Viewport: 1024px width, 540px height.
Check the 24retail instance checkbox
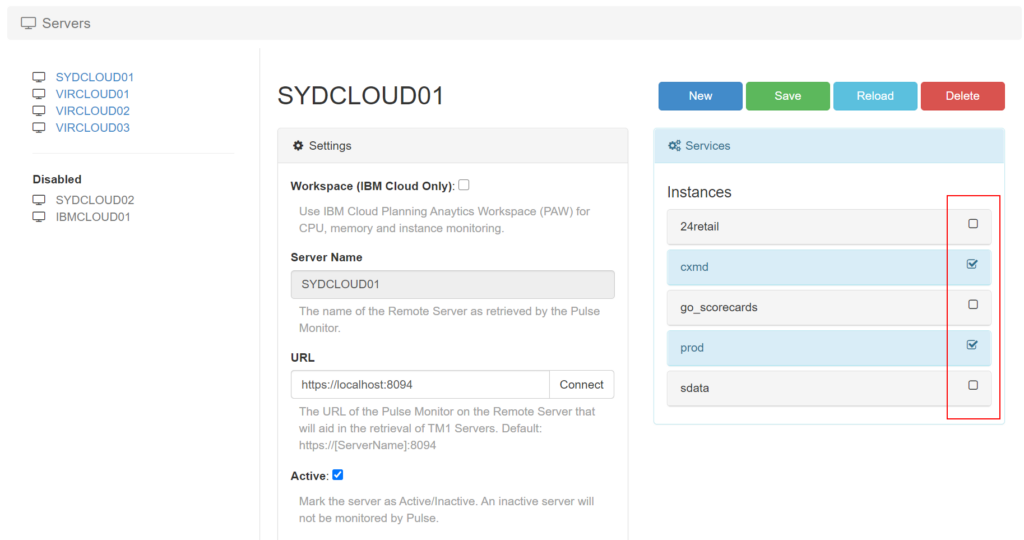pyautogui.click(x=972, y=224)
